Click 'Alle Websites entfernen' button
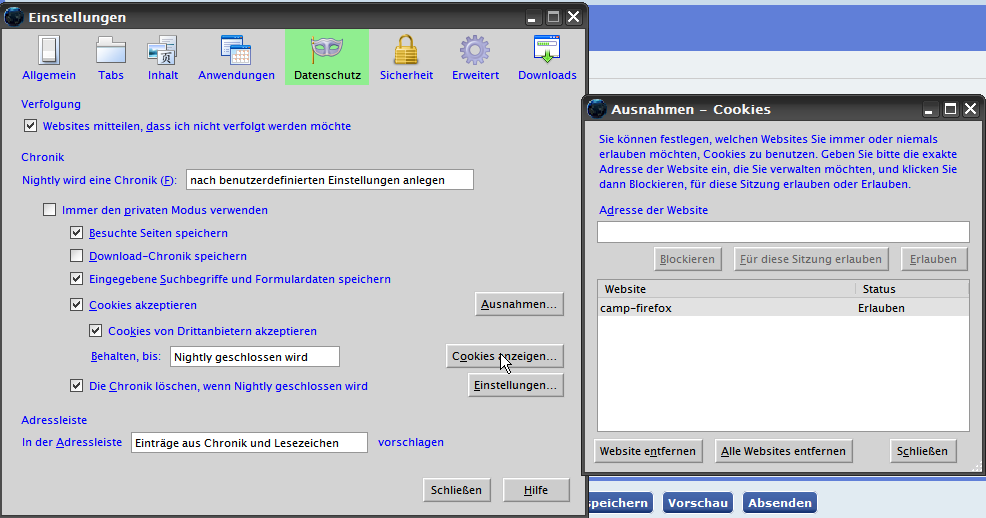Image resolution: width=986 pixels, height=518 pixels. click(783, 451)
